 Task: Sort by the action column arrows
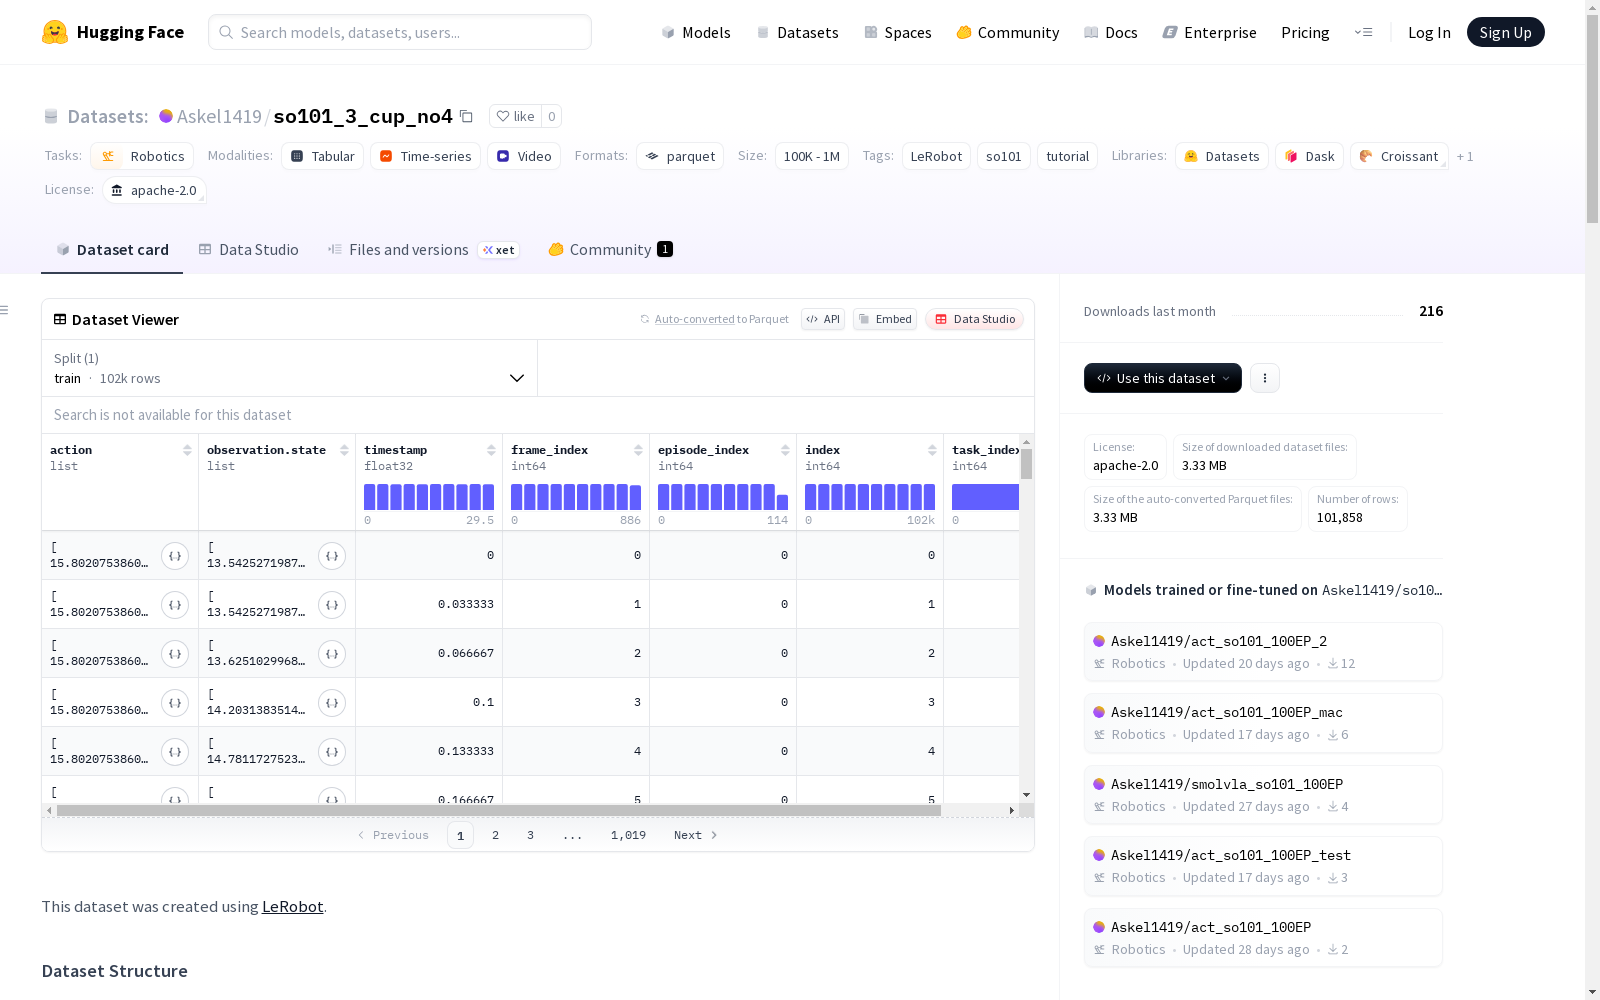pyautogui.click(x=187, y=450)
